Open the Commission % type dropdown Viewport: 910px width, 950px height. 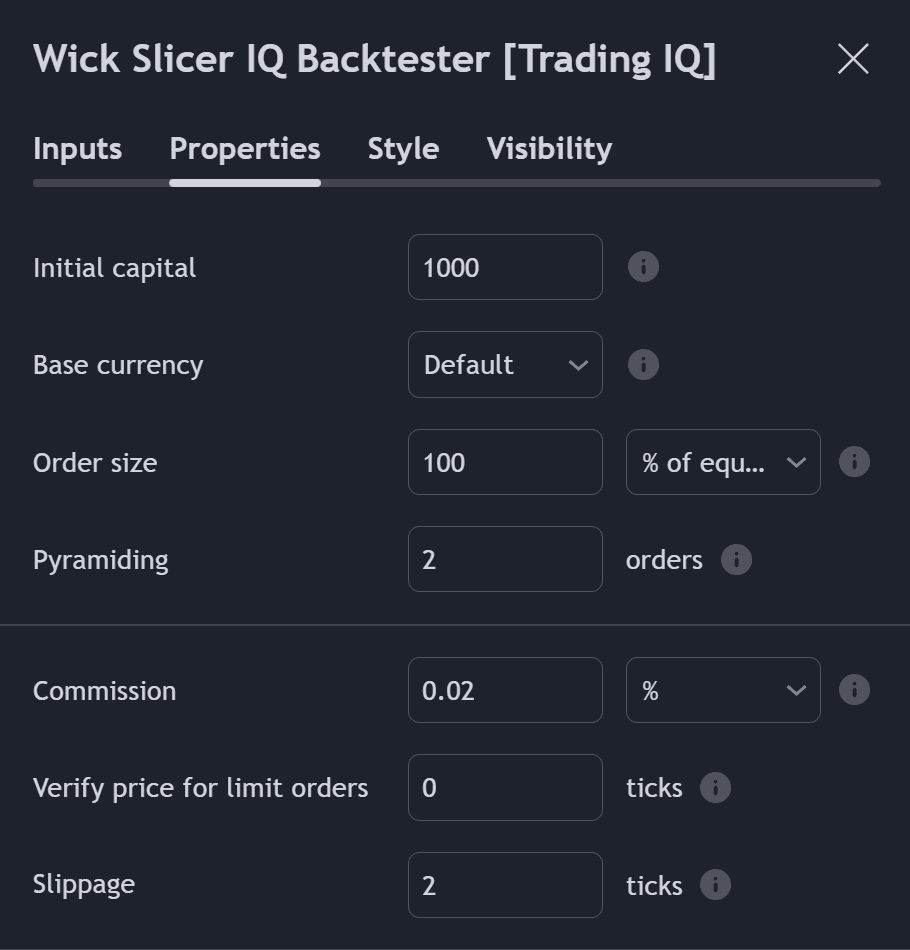[723, 690]
